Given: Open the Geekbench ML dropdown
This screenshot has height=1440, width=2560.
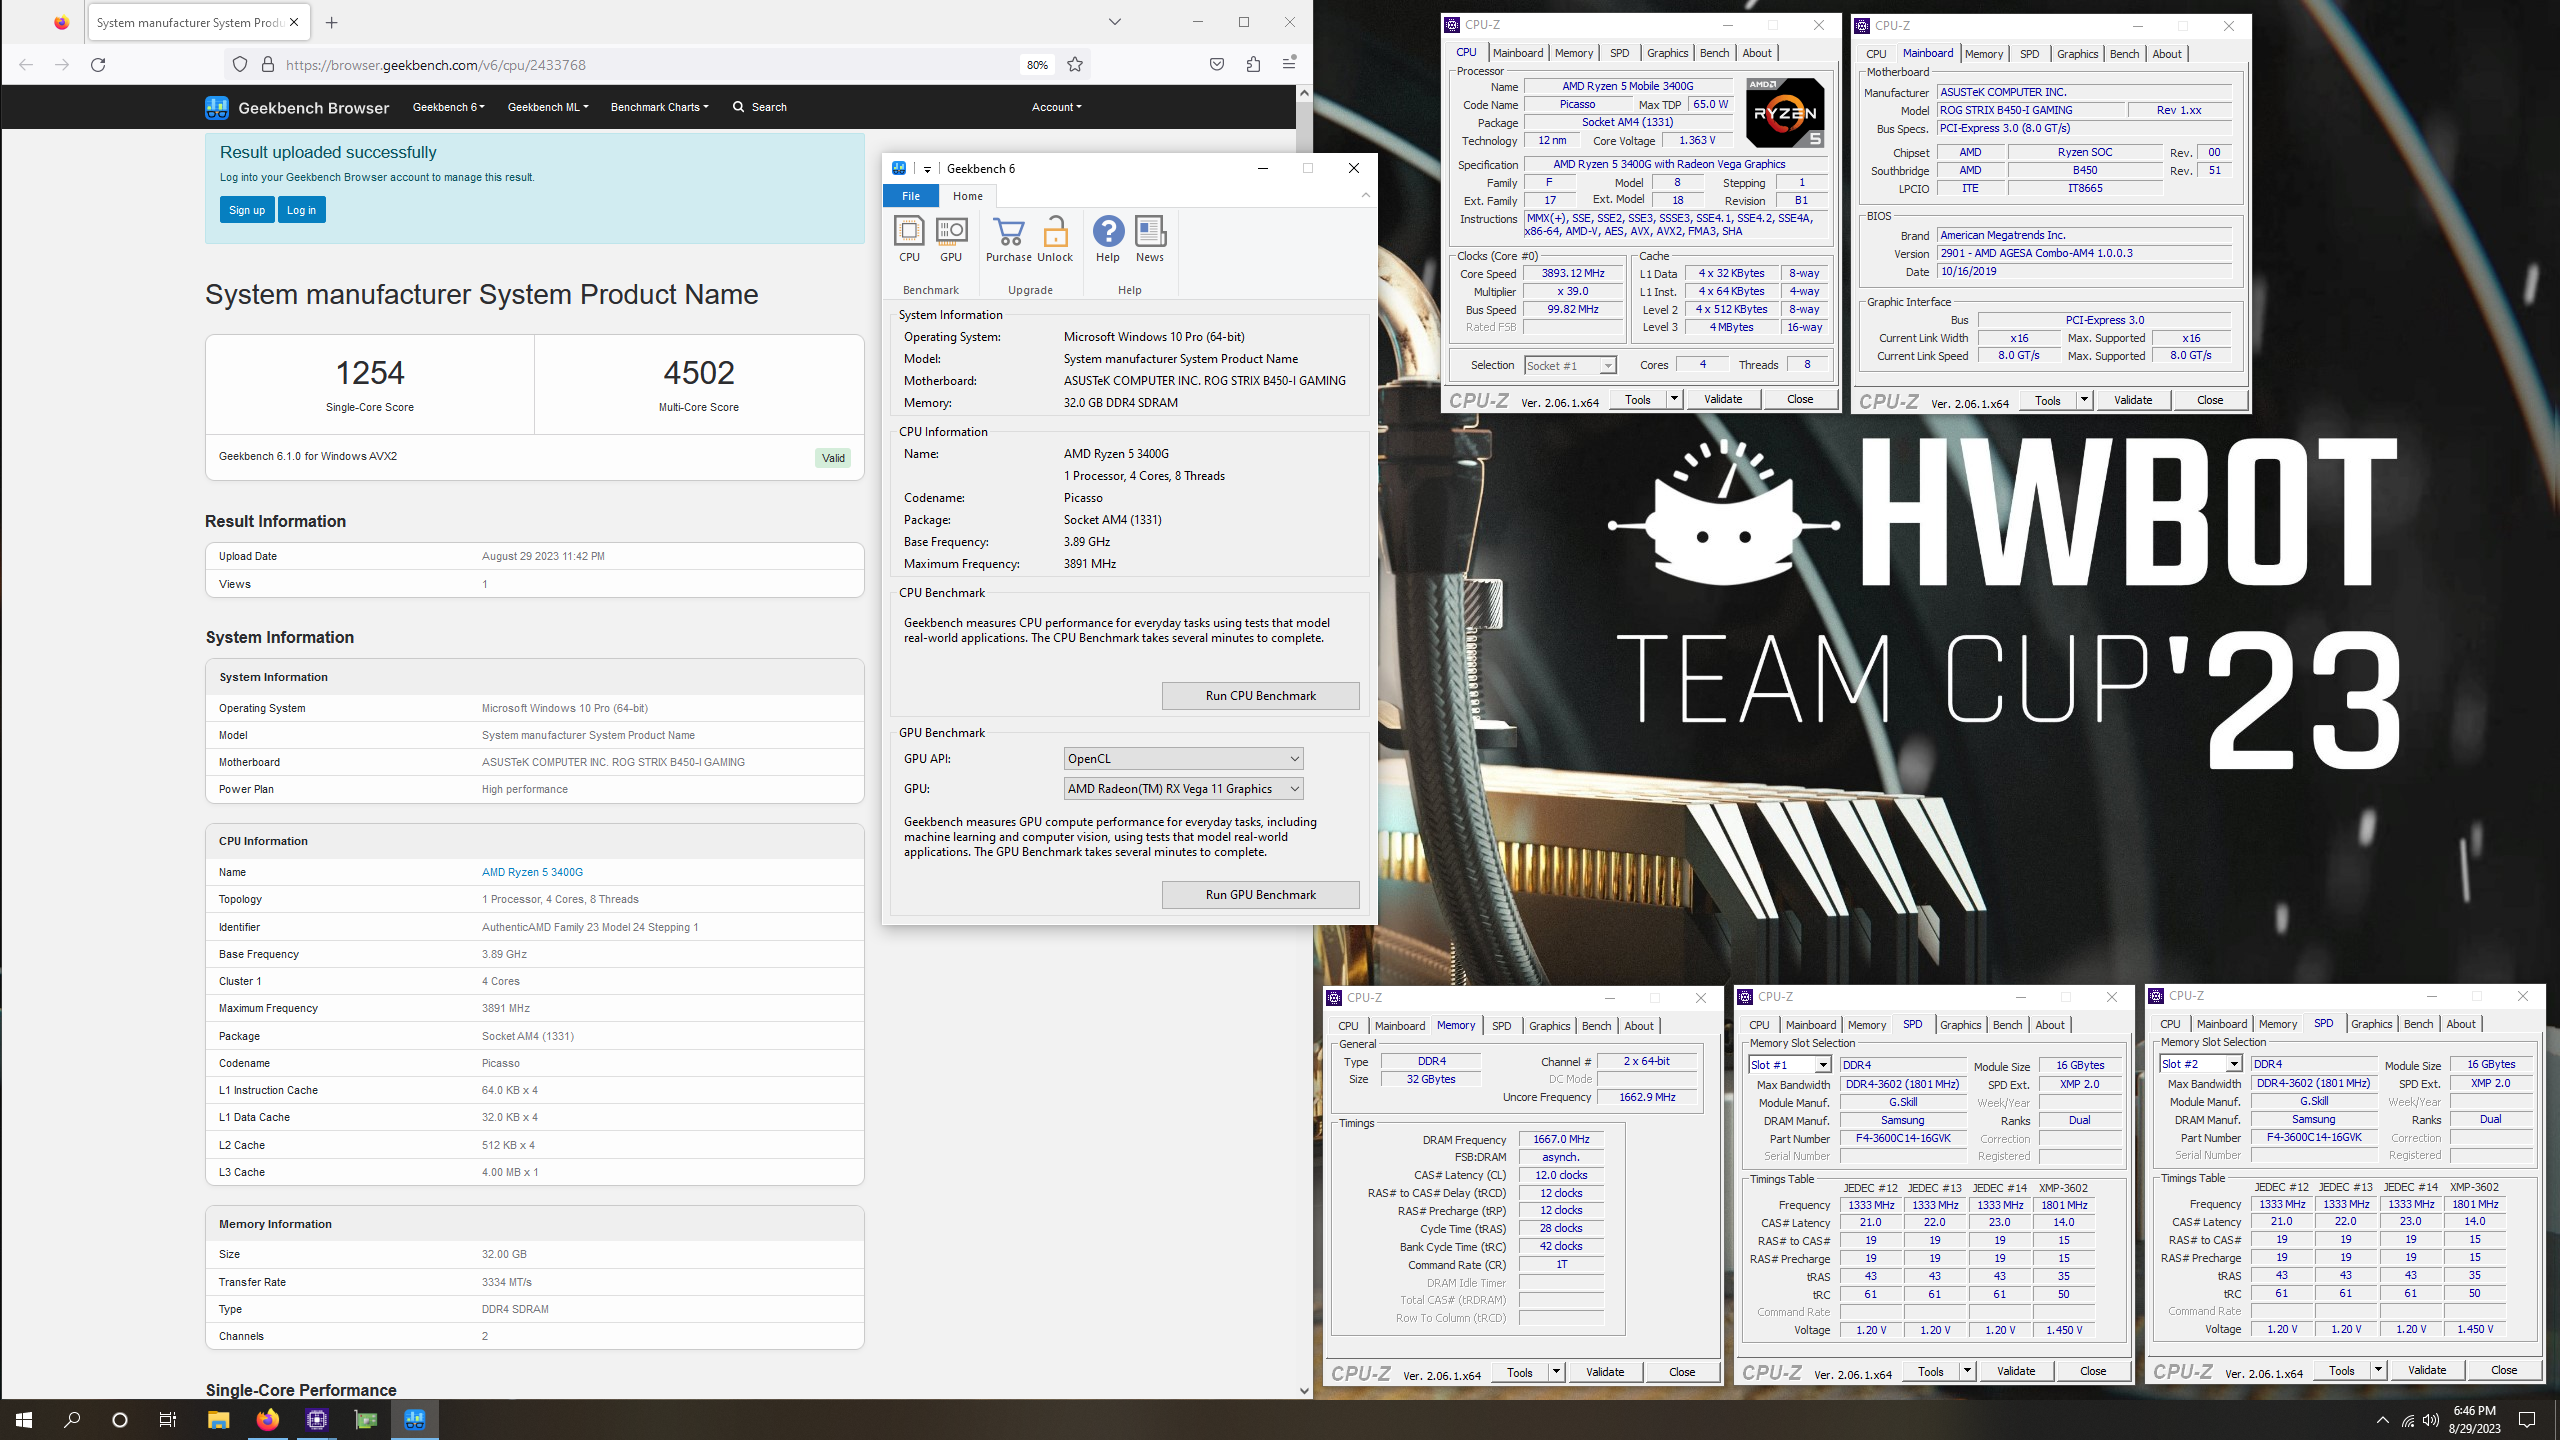Looking at the screenshot, I should [548, 107].
